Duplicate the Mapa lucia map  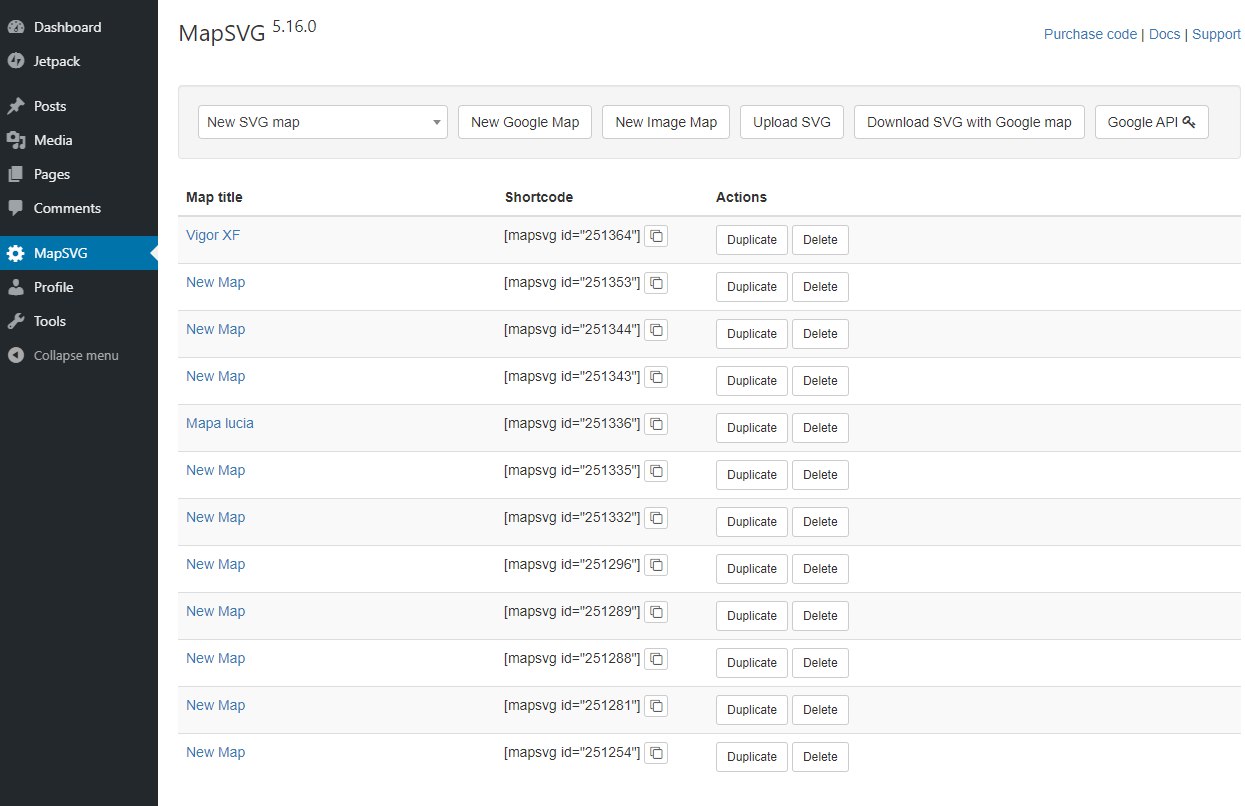point(752,428)
